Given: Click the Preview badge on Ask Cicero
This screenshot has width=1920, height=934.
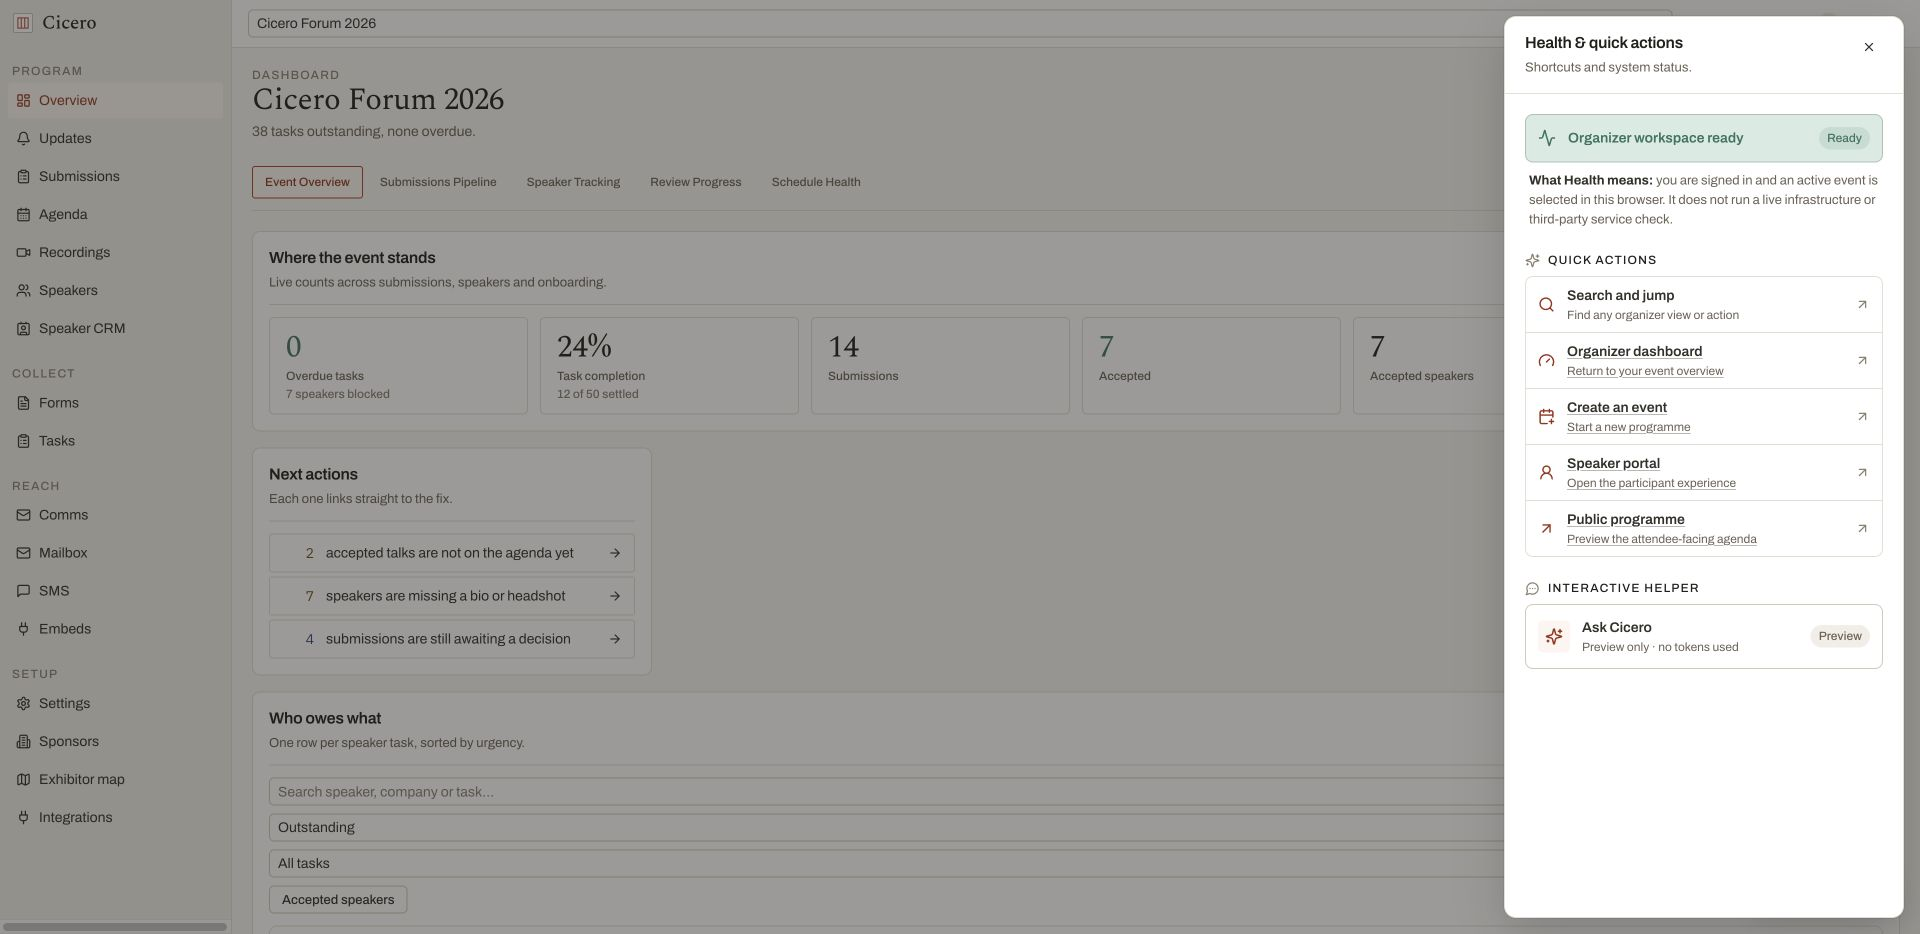Looking at the screenshot, I should 1839,636.
